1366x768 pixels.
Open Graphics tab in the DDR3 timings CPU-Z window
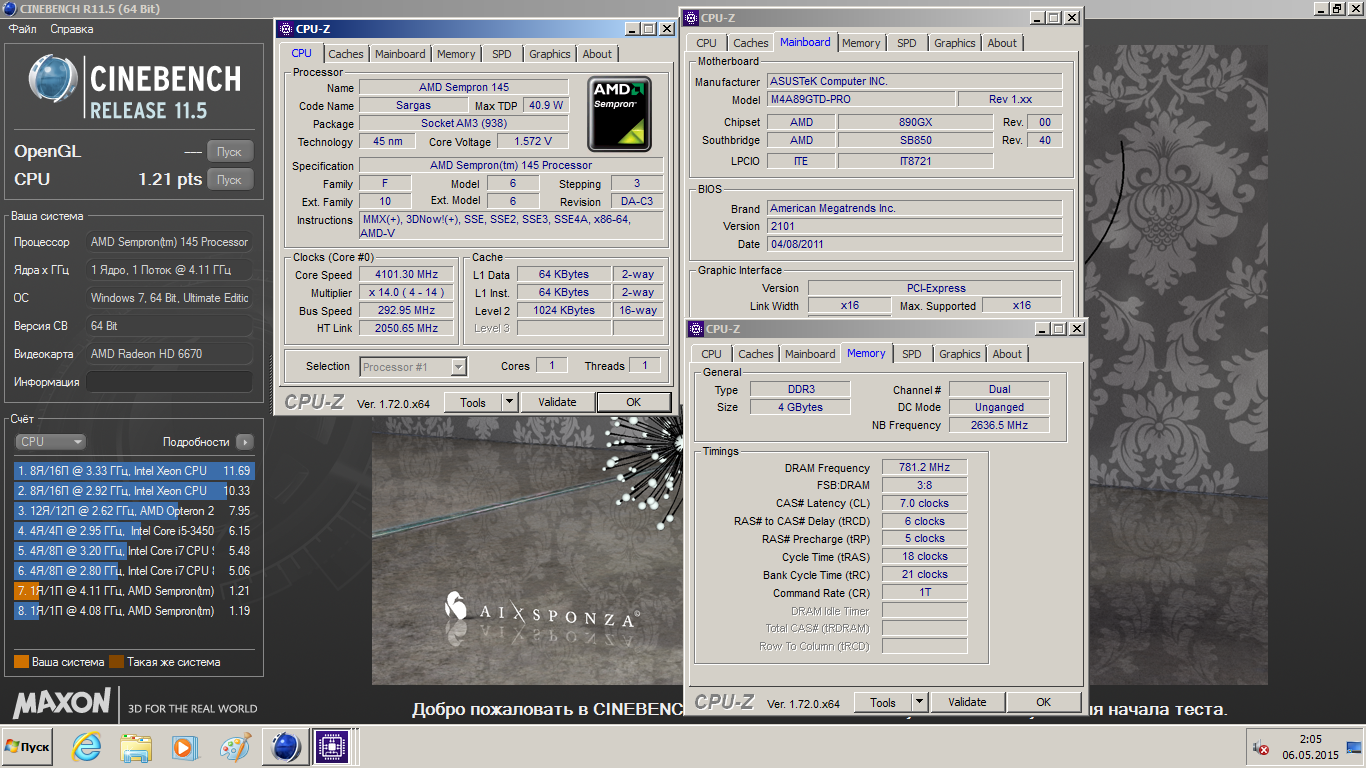960,354
